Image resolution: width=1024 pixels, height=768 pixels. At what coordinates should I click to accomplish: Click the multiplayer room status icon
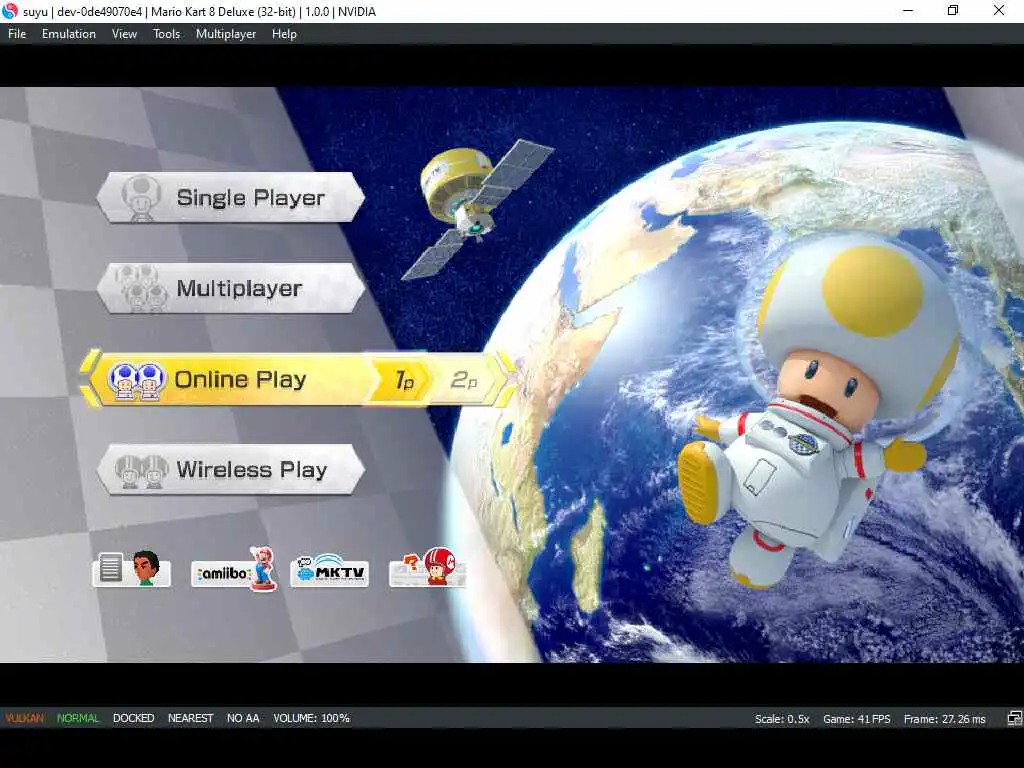[1014, 718]
